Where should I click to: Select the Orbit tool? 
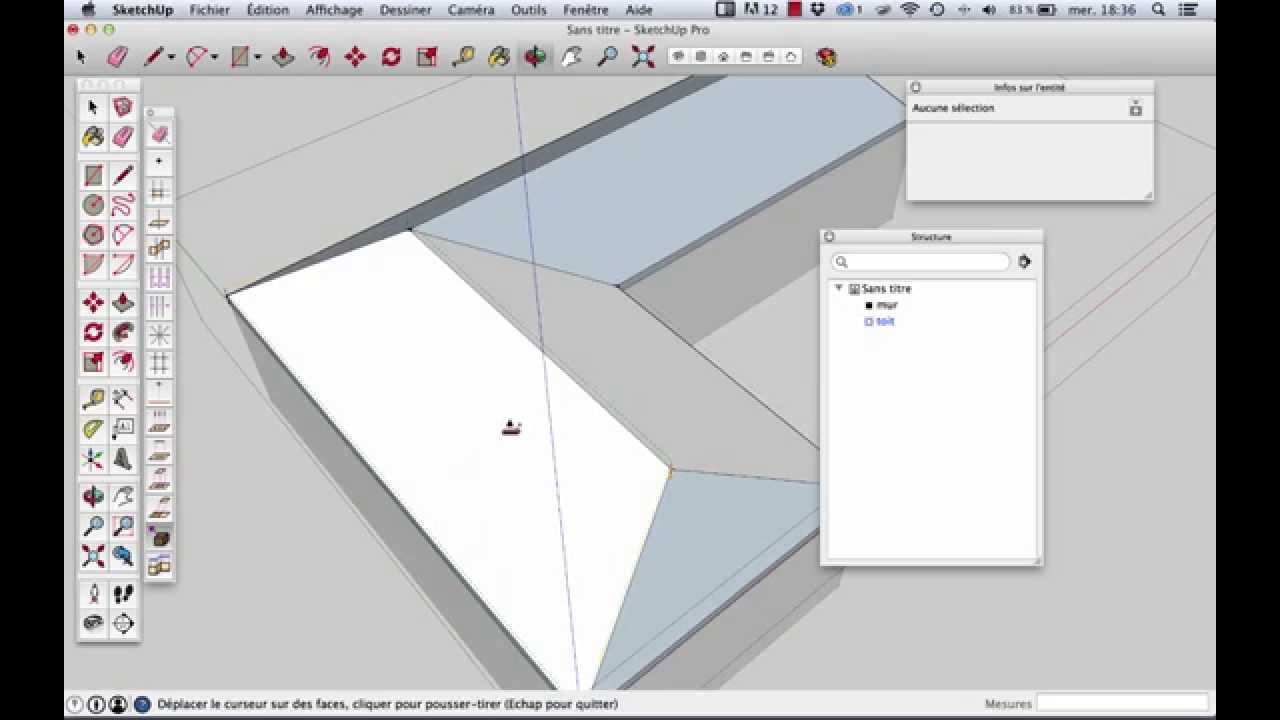point(537,57)
